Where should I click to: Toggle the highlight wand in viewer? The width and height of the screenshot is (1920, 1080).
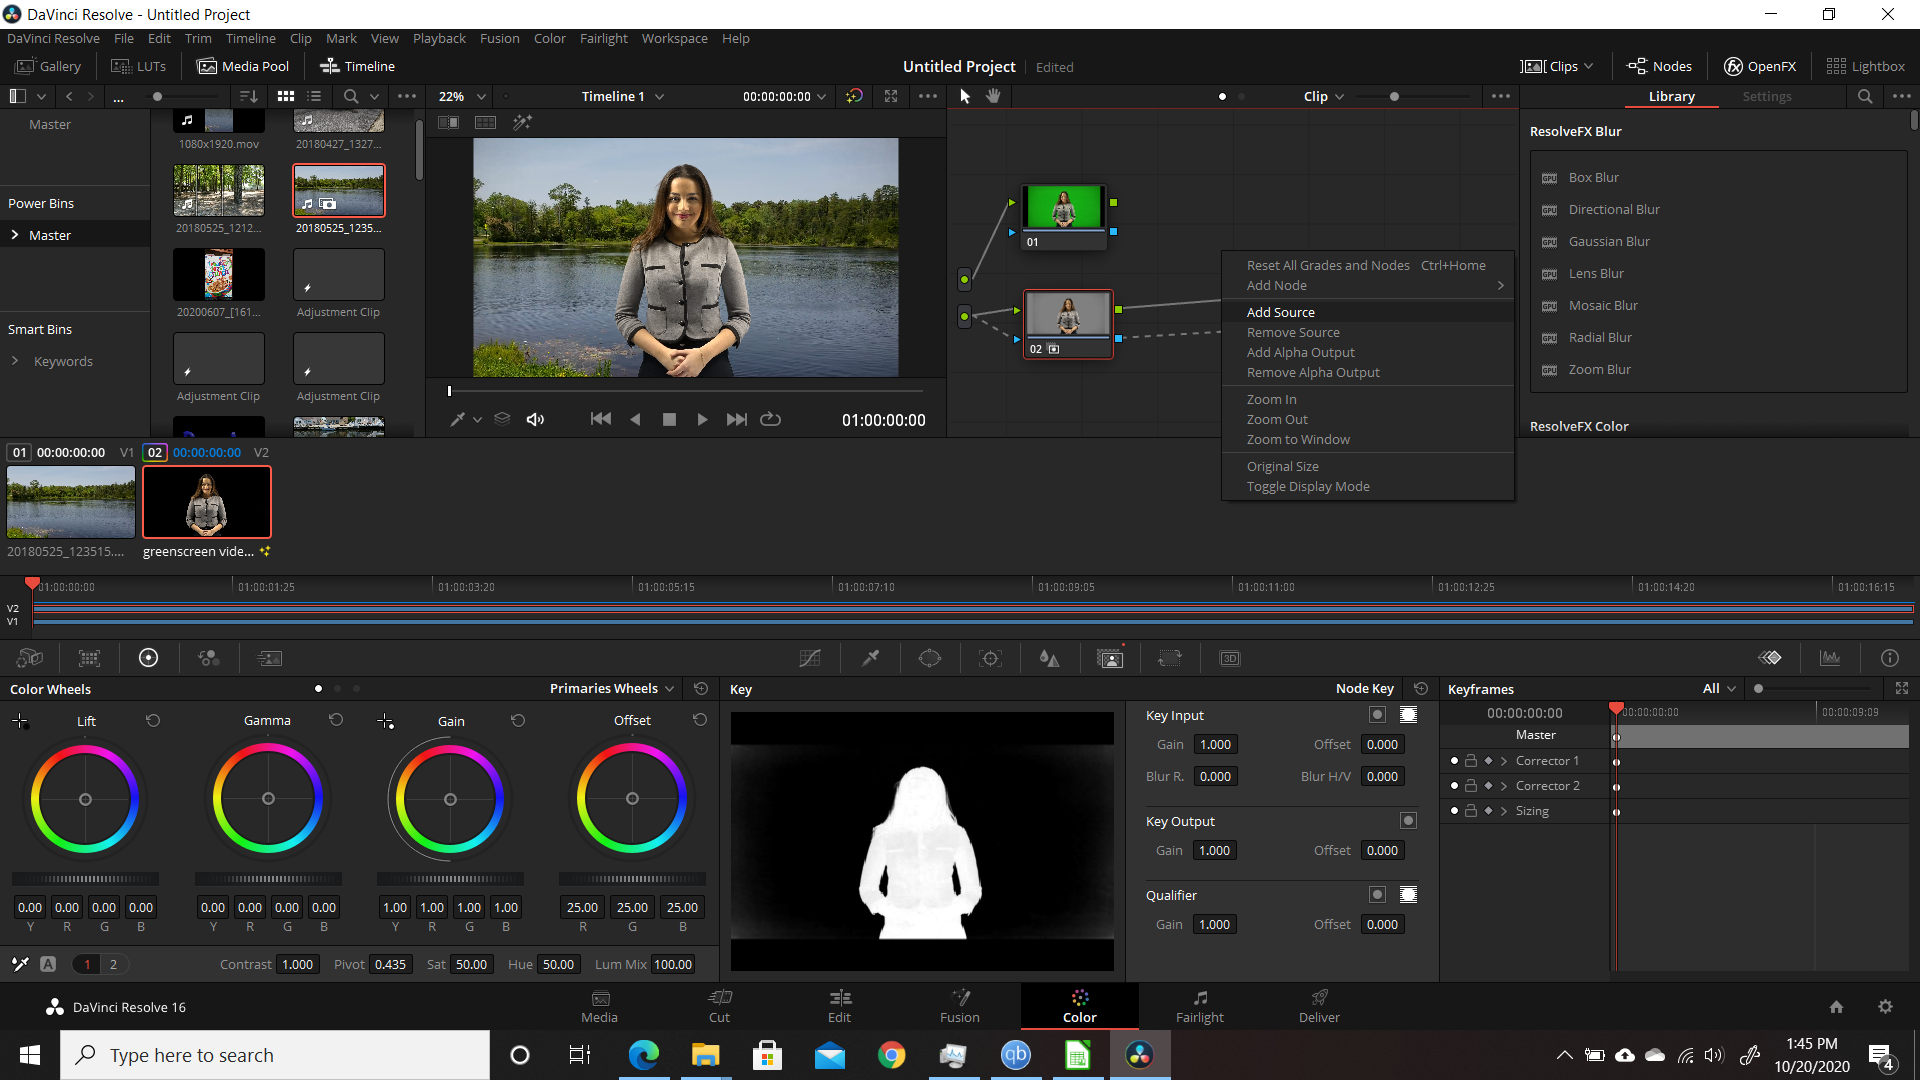(522, 122)
